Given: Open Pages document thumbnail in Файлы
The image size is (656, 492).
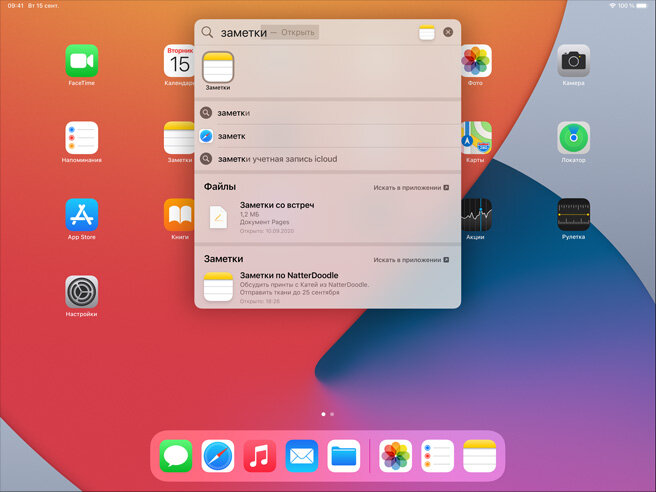Looking at the screenshot, I should 218,218.
